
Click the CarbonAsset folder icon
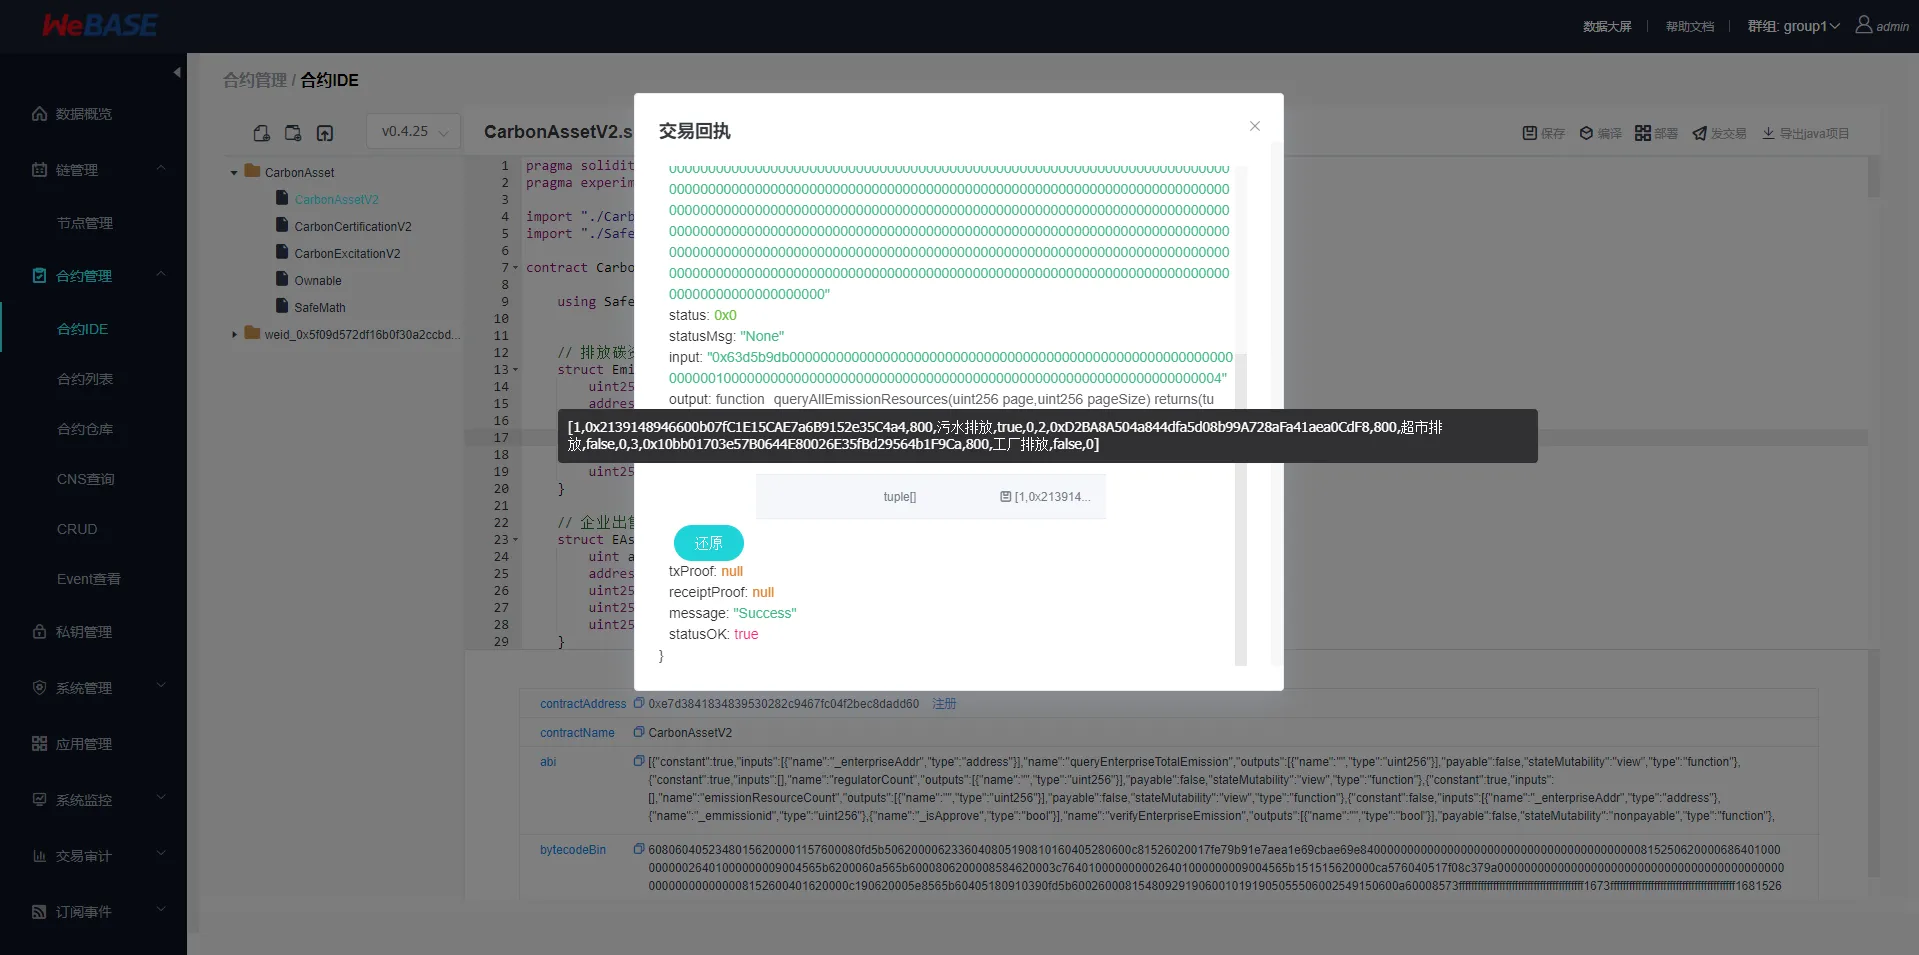point(252,171)
